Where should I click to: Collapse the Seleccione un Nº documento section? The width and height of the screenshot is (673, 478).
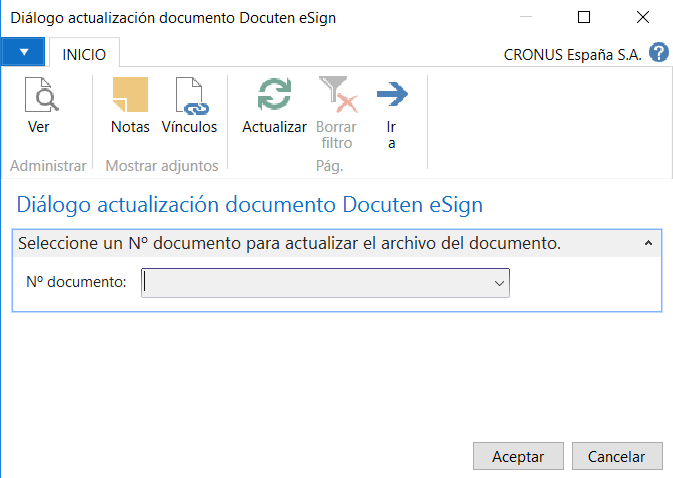(x=648, y=243)
